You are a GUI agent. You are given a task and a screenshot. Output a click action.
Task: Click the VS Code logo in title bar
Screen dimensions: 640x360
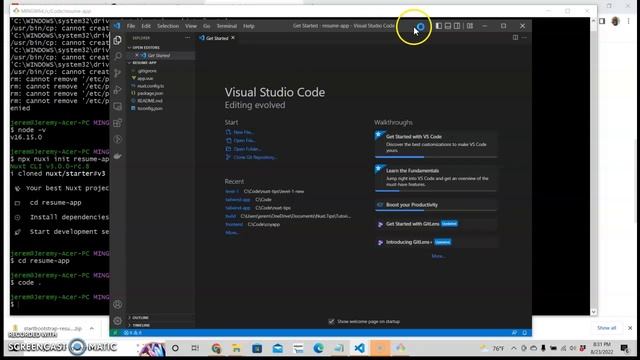117,26
